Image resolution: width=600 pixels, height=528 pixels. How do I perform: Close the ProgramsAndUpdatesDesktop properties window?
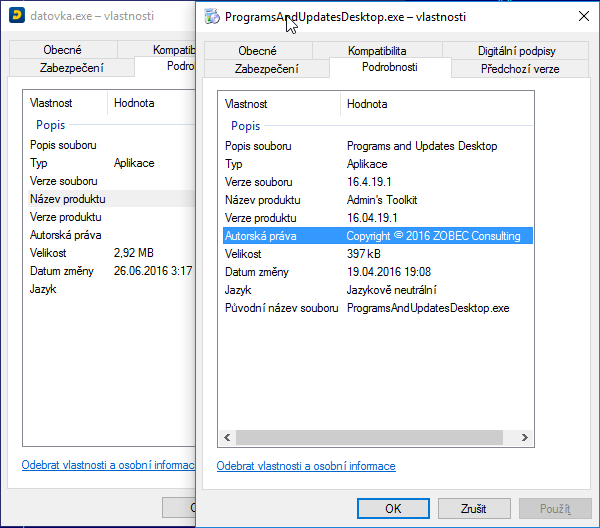click(584, 16)
